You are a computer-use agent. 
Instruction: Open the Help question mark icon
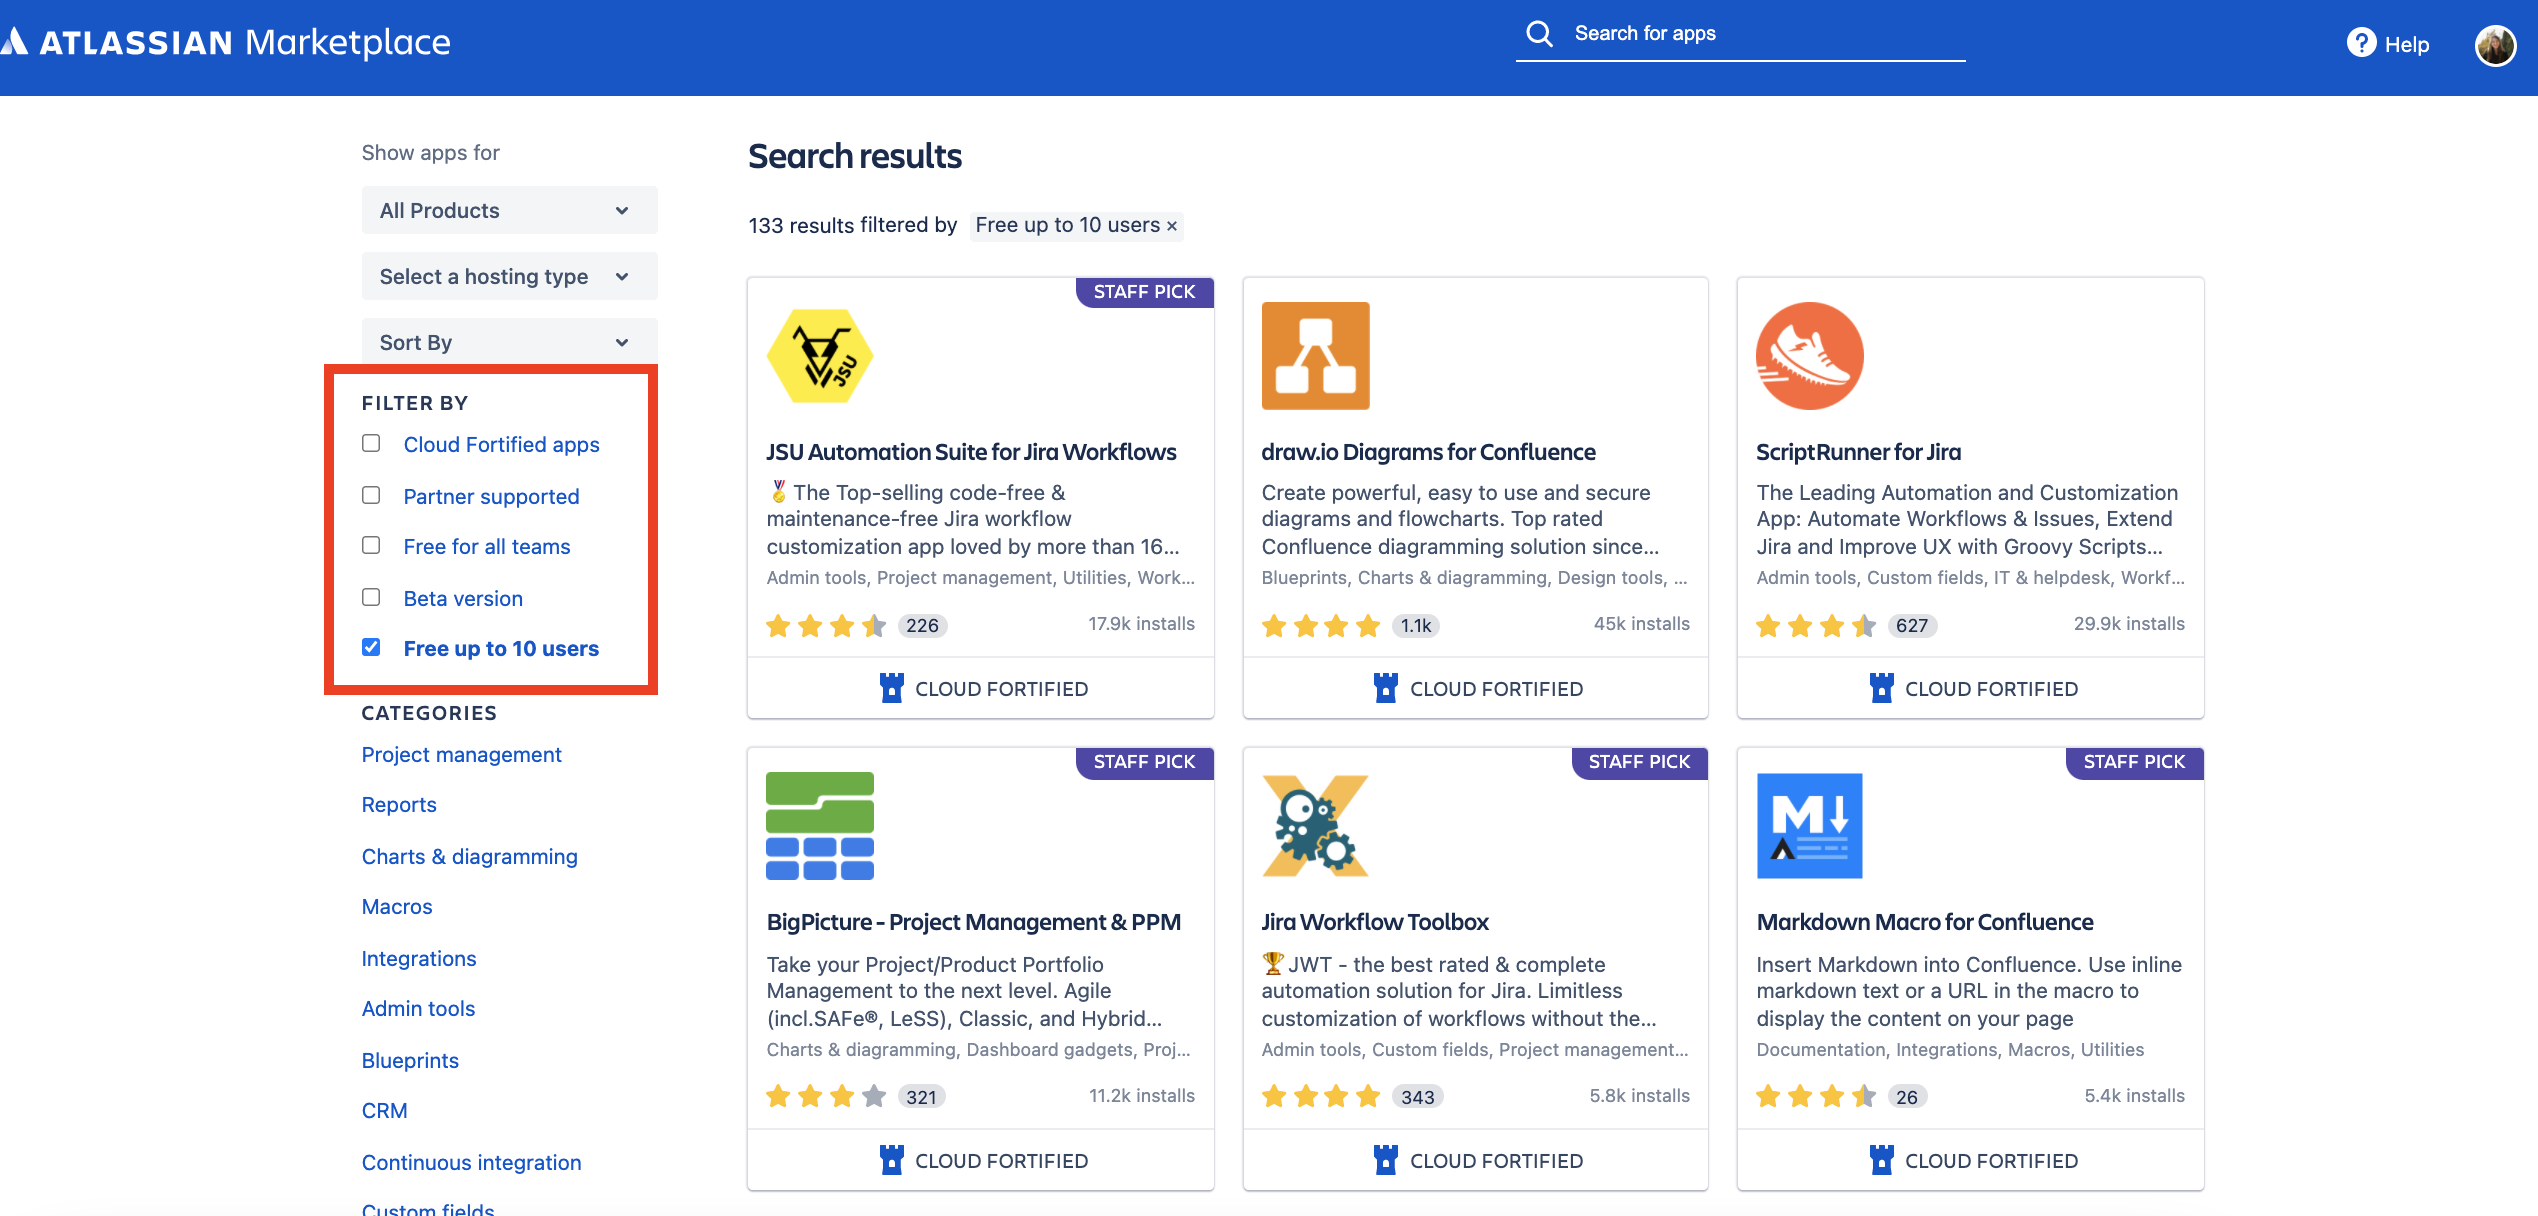coord(2362,43)
